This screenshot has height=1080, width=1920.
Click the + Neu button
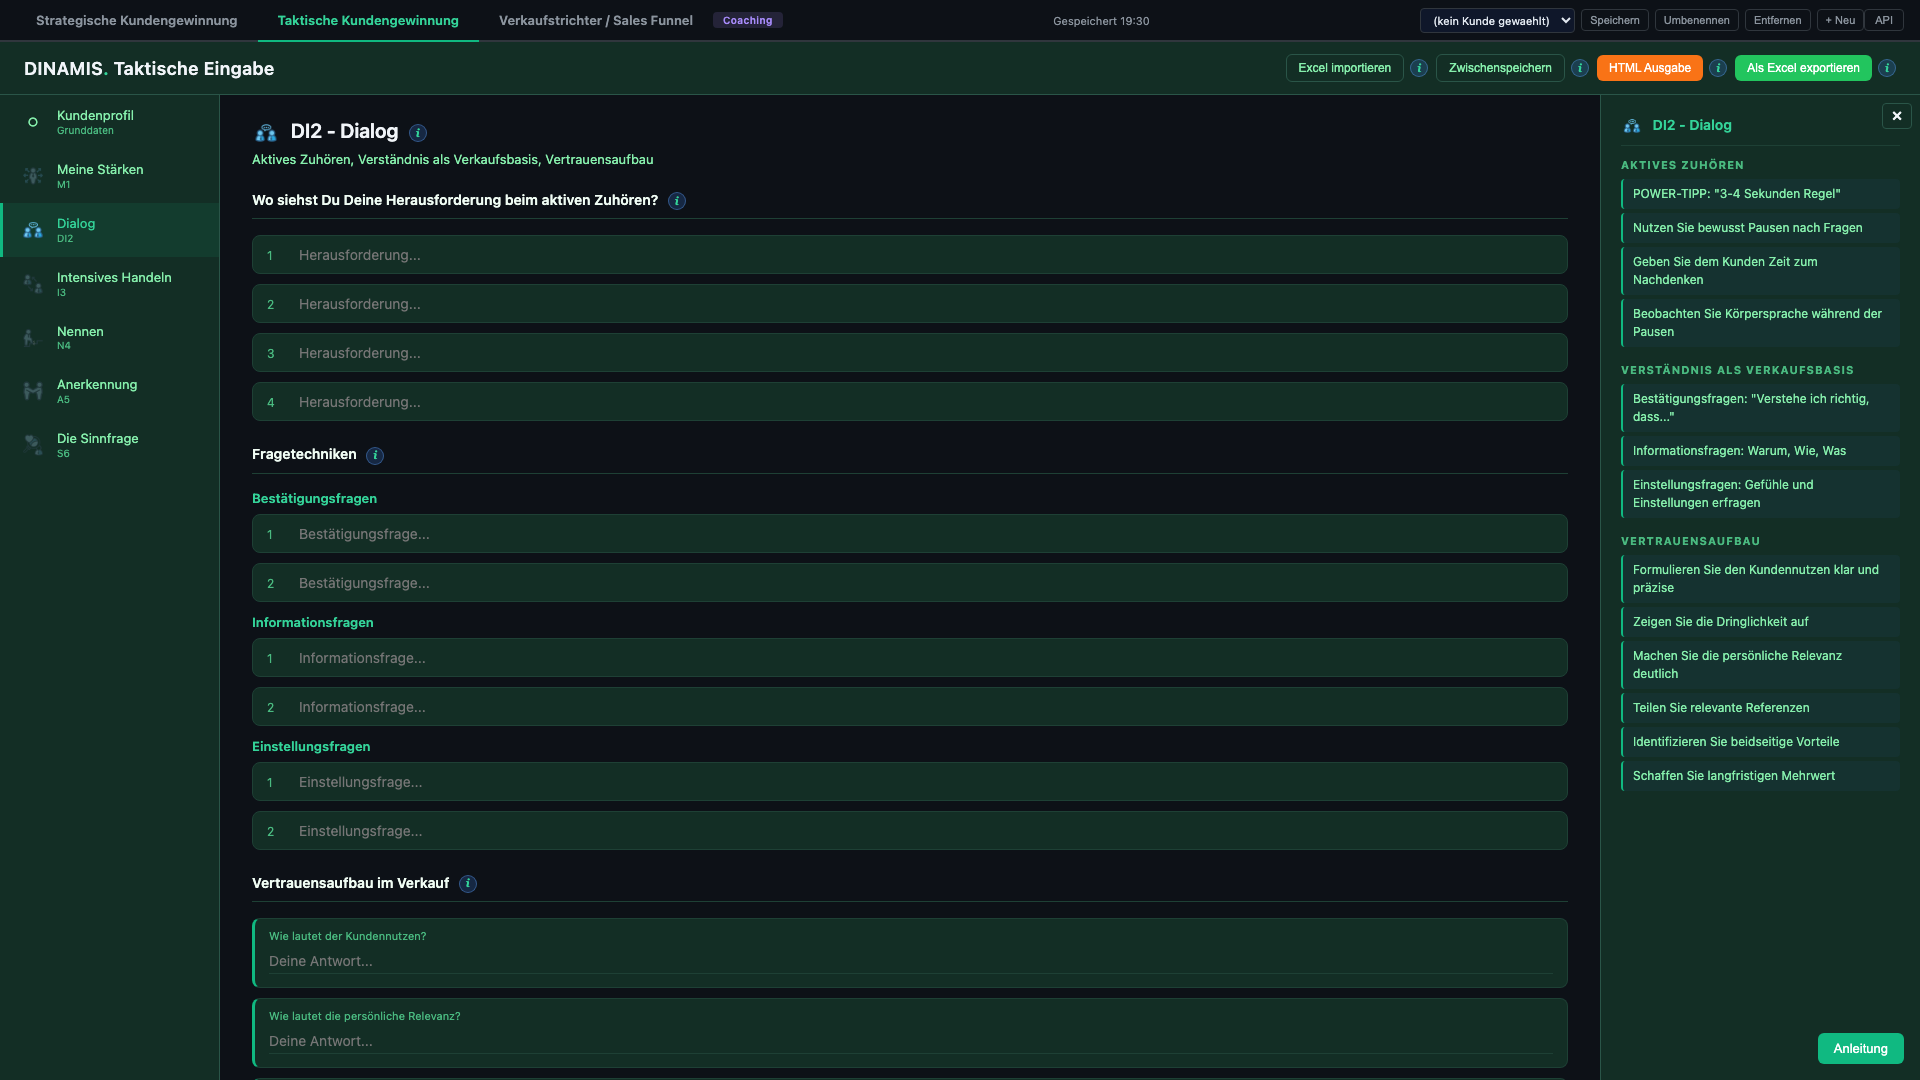[1839, 20]
